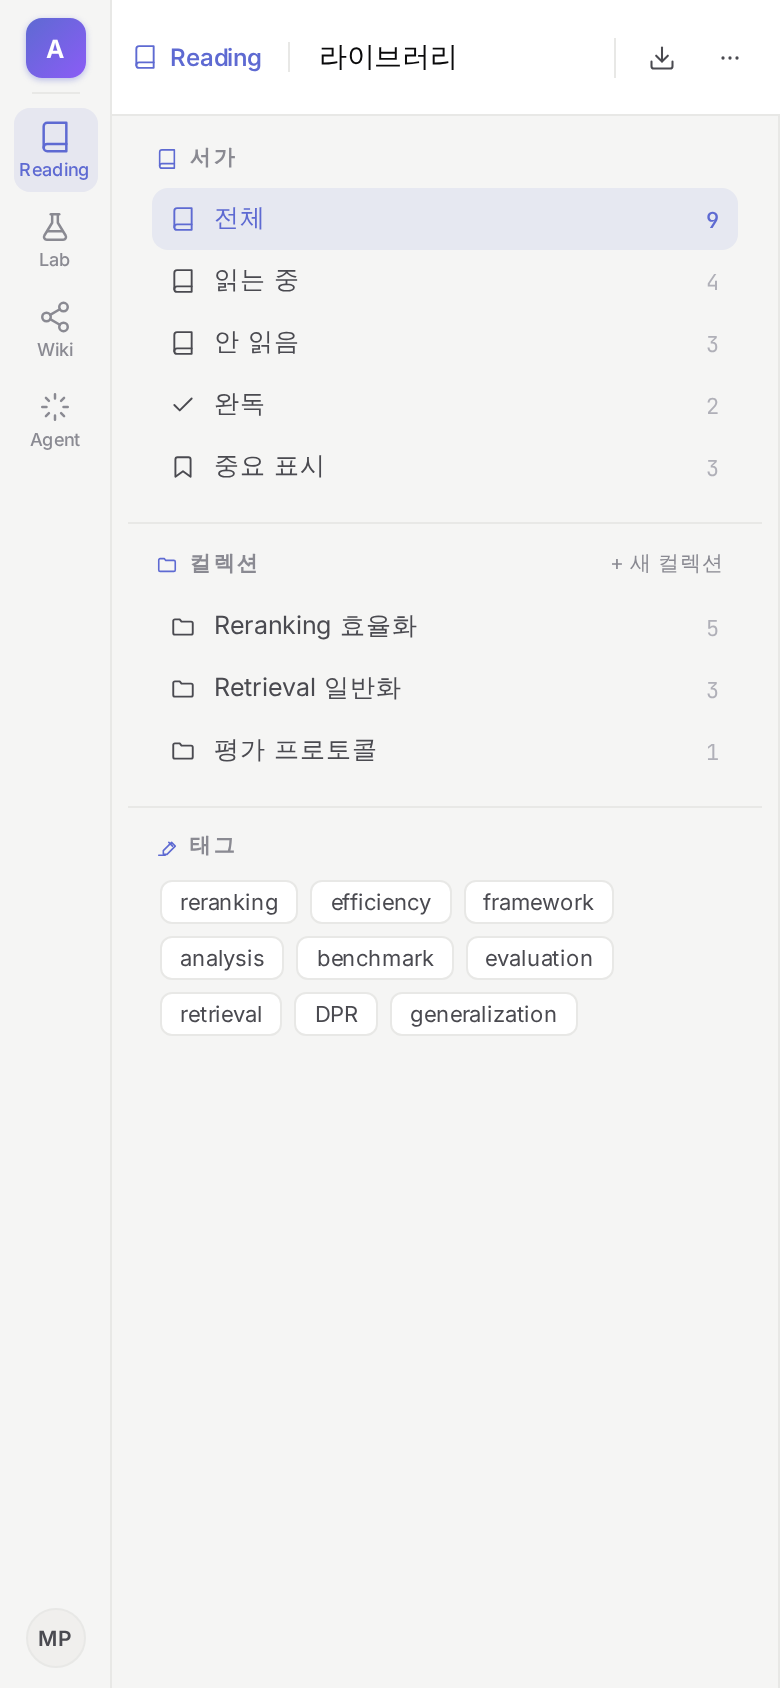Click the 서가 section heading
The height and width of the screenshot is (1688, 780).
click(213, 158)
